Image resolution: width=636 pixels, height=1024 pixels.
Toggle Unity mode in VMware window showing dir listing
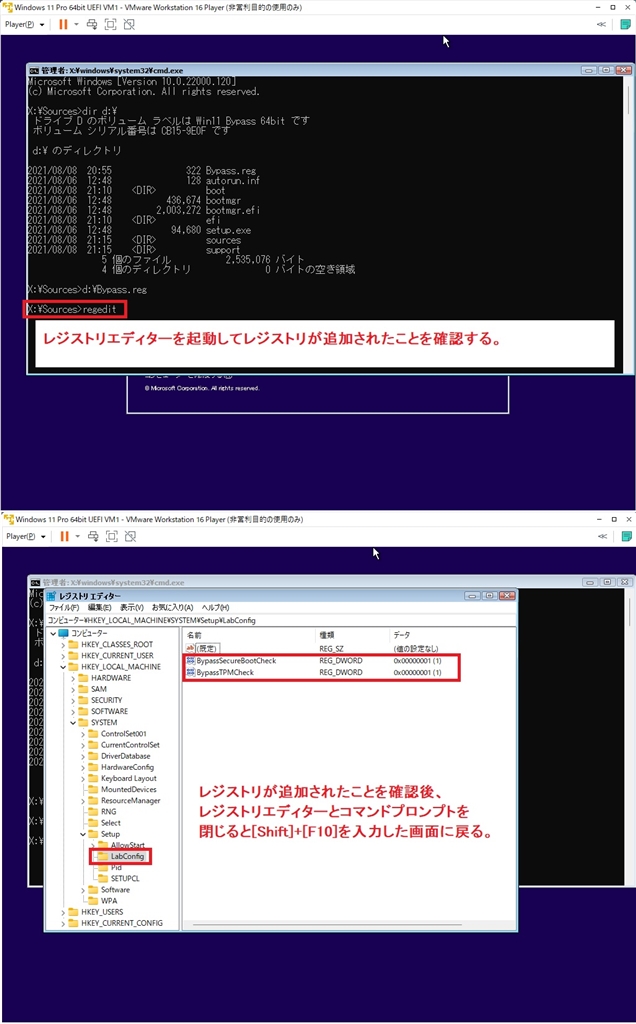point(129,24)
